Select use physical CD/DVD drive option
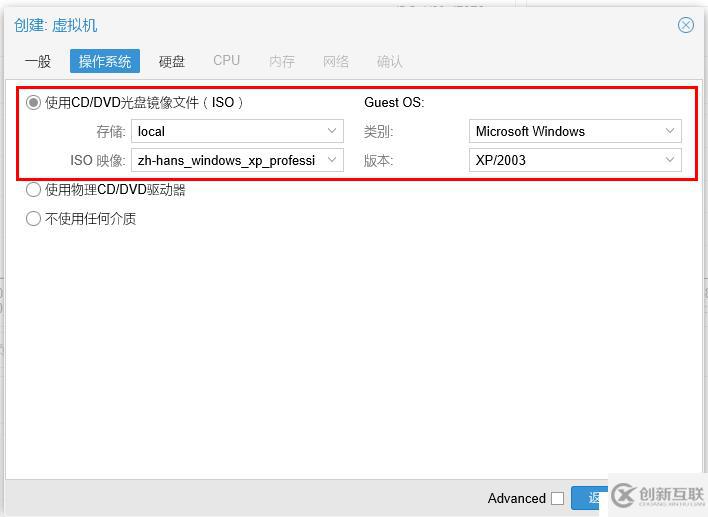The image size is (708, 517). (x=33, y=190)
